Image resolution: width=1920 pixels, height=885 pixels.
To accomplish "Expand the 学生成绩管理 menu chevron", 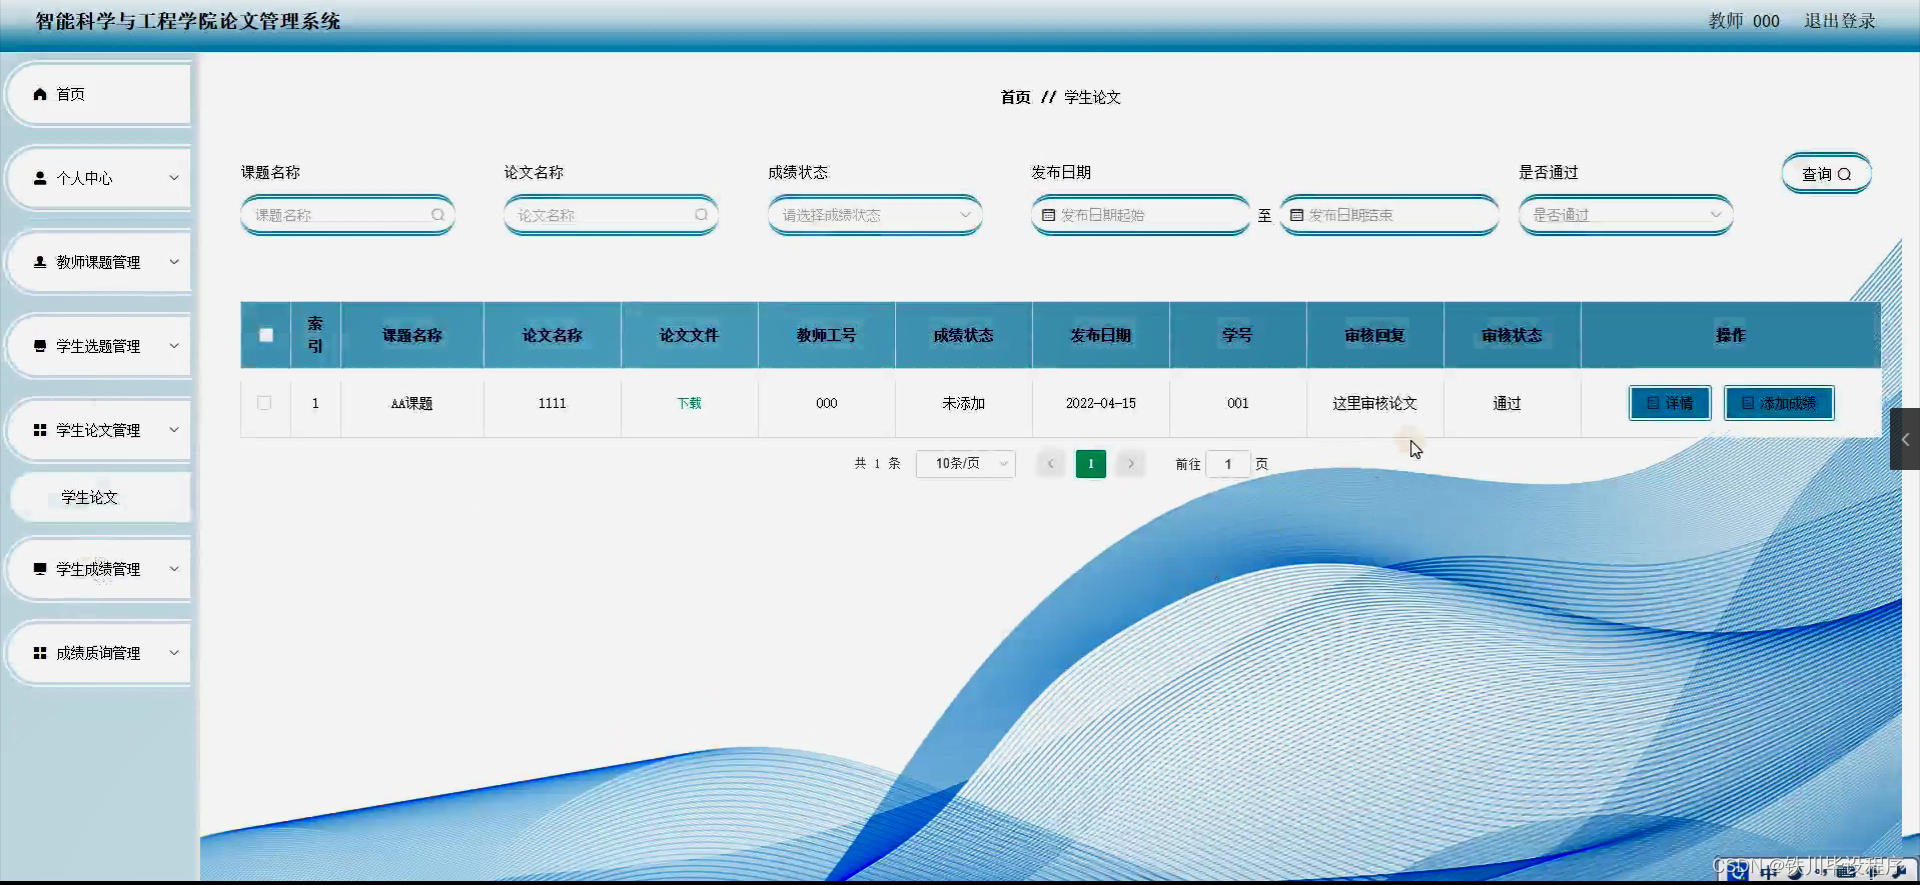I will tap(174, 569).
